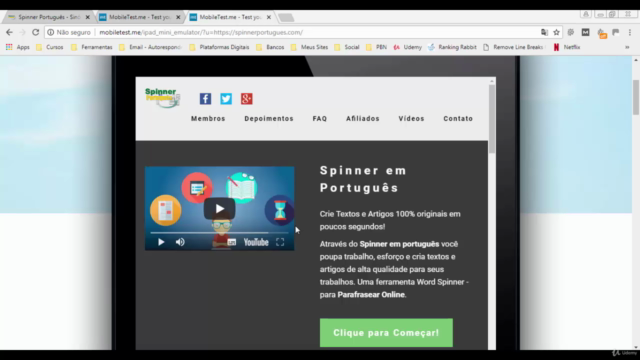Open the Apps bookmarks shortcut
640x360 pixels.
click(18, 47)
